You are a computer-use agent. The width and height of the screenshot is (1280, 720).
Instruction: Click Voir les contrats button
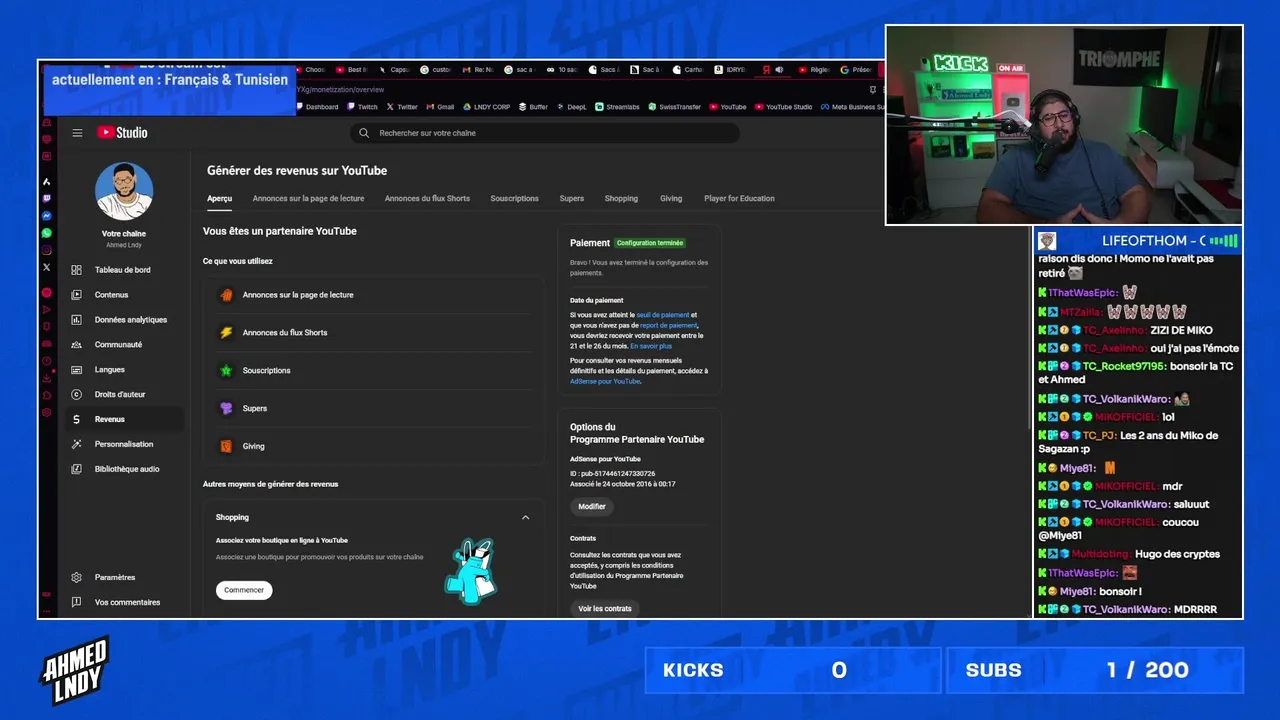coord(605,608)
